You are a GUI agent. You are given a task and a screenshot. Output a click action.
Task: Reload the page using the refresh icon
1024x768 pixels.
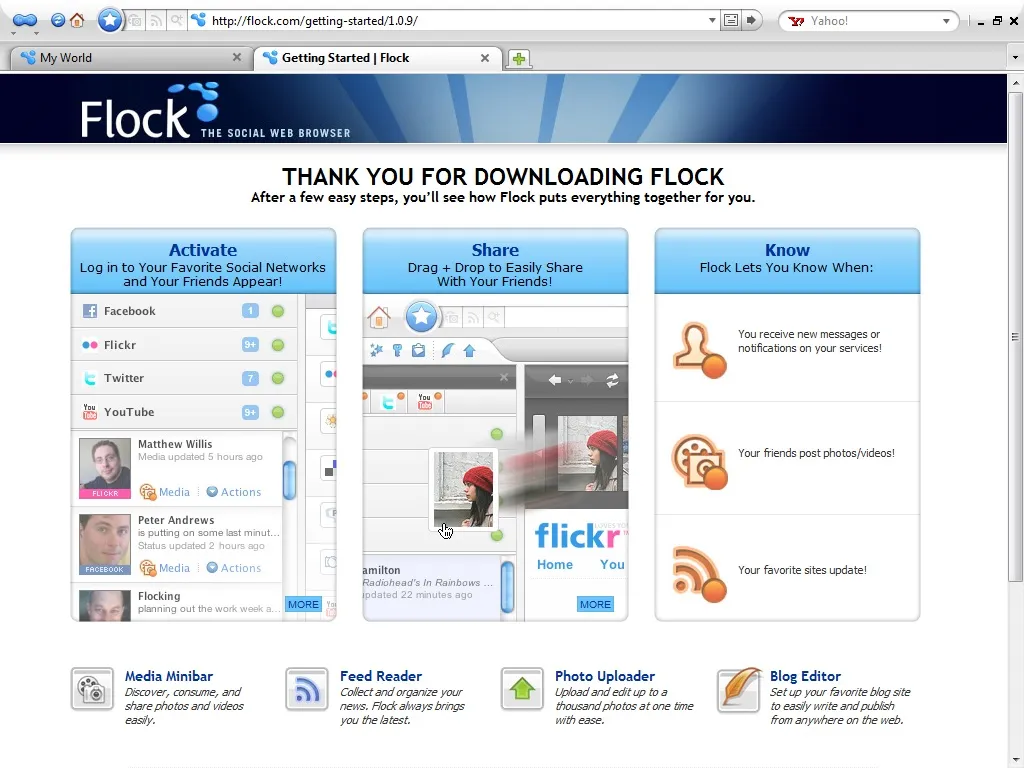(x=57, y=20)
